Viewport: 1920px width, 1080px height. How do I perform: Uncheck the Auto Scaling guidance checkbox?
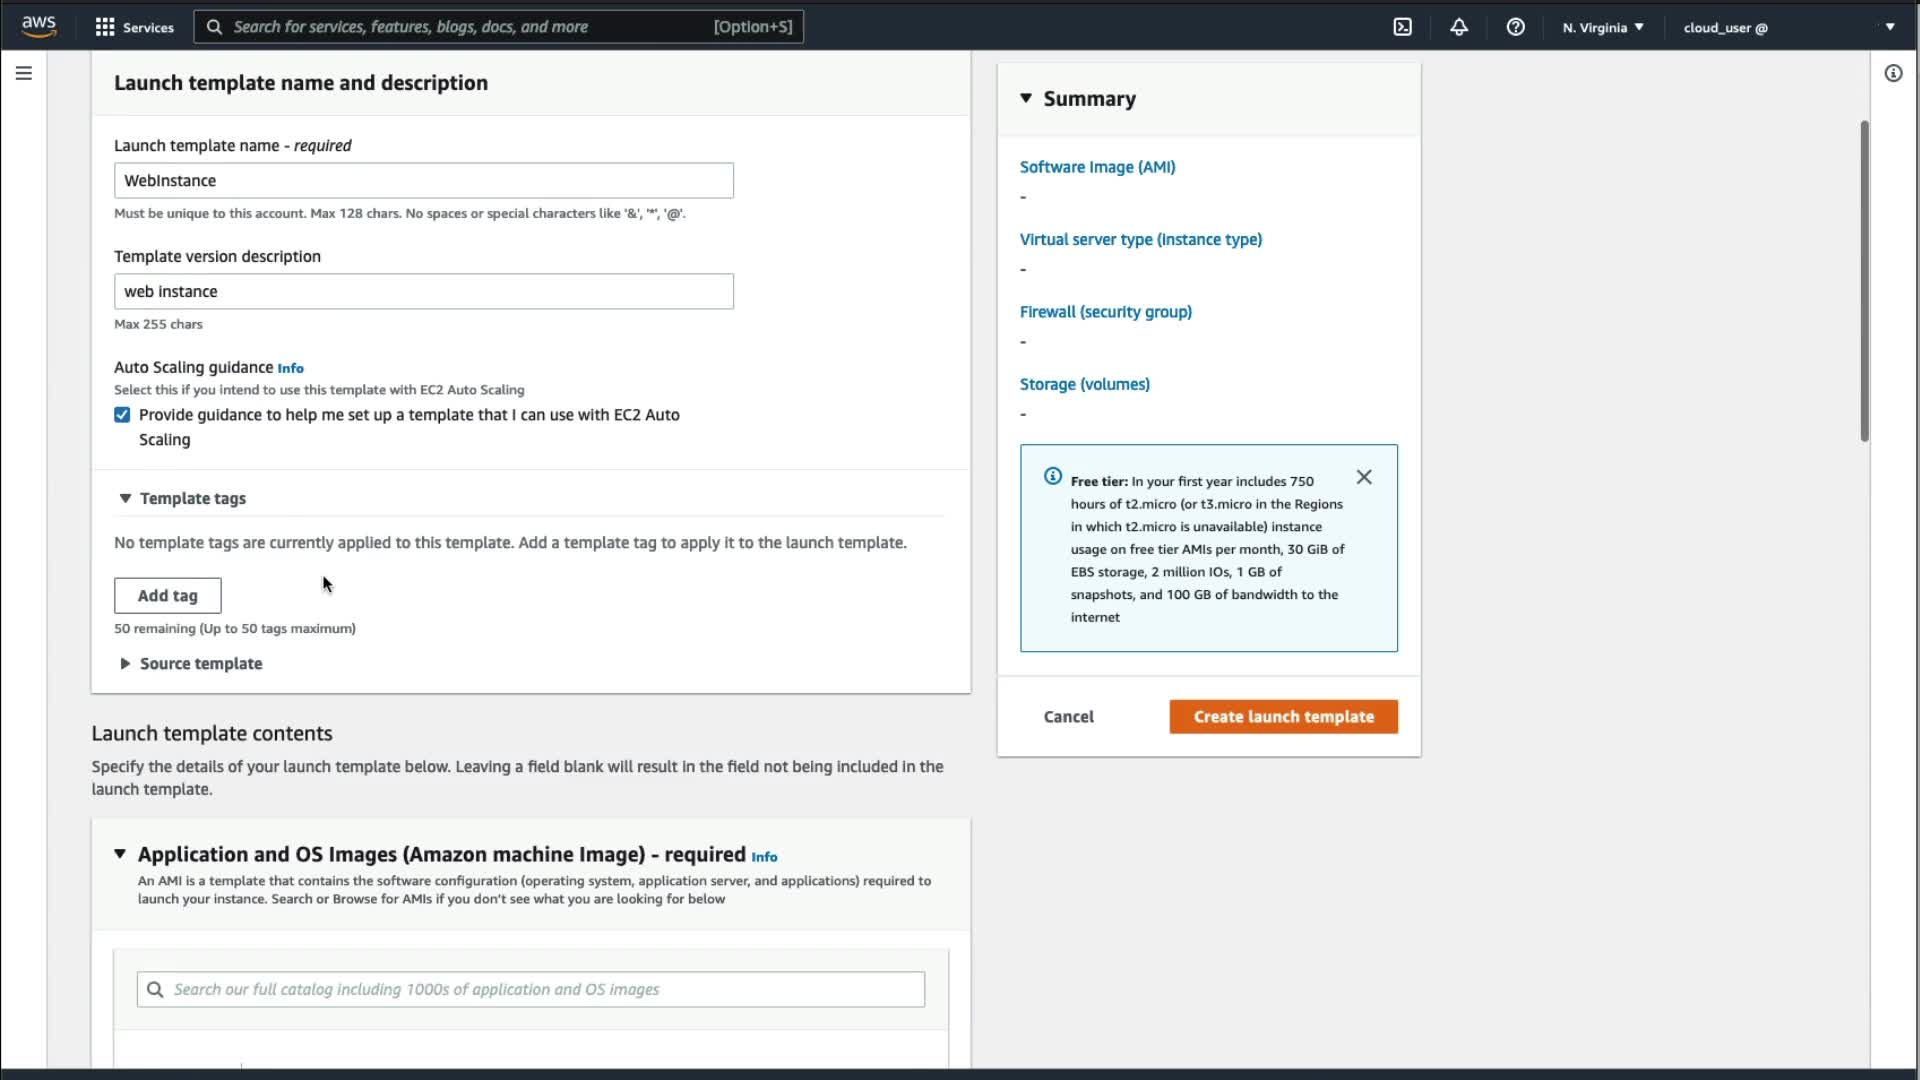122,415
